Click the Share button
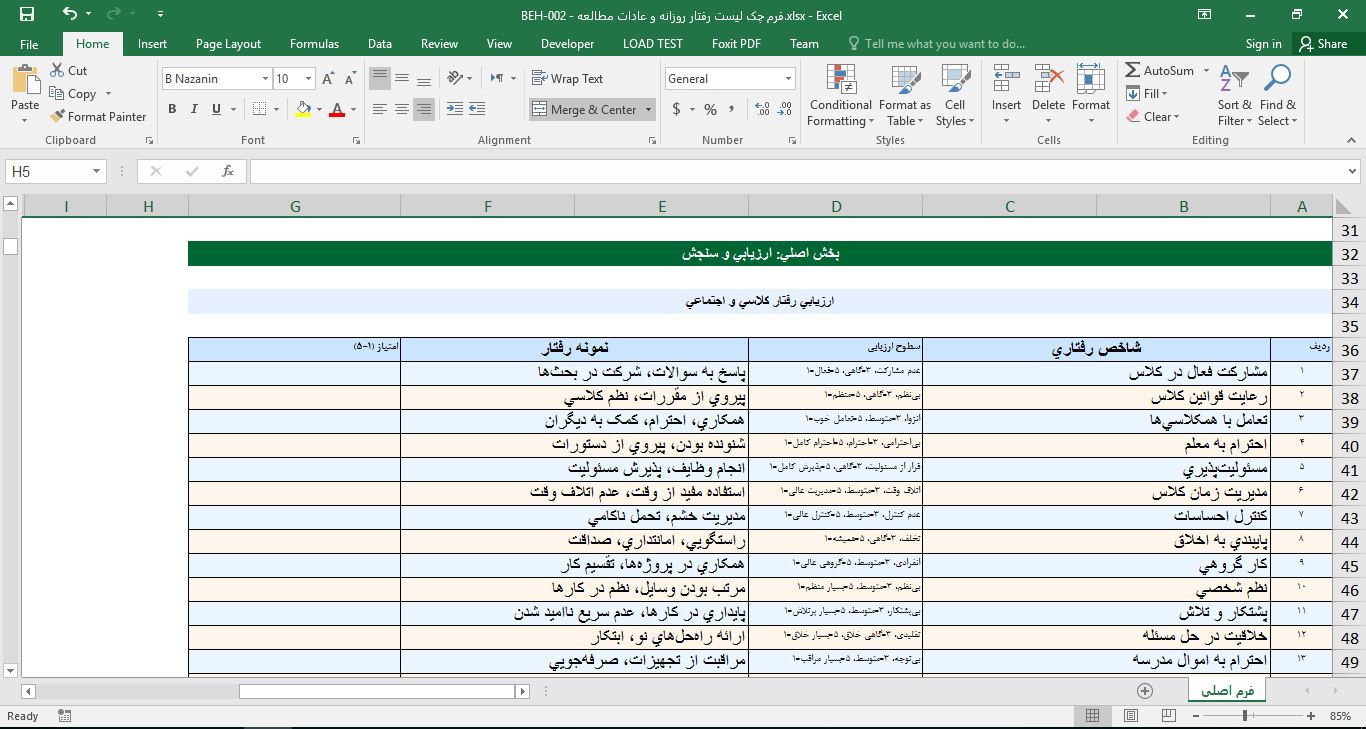 1322,44
